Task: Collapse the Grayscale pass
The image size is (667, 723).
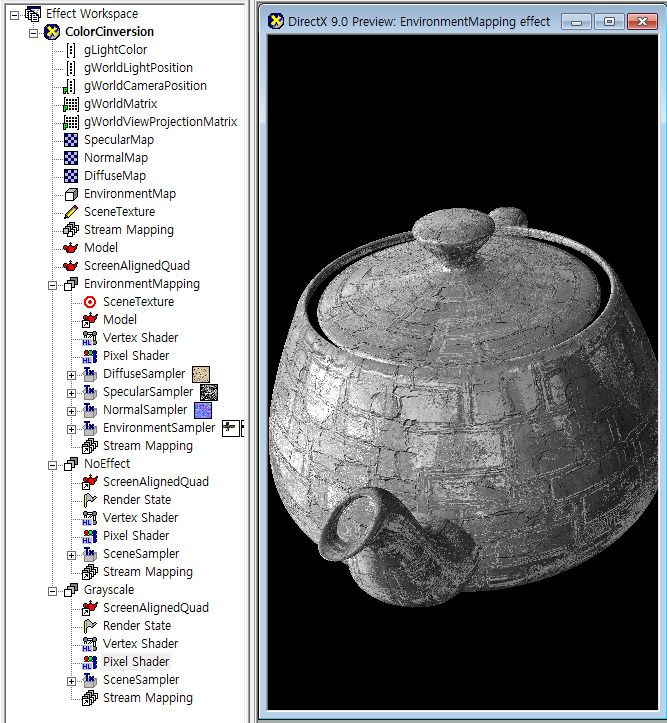Action: 53,591
